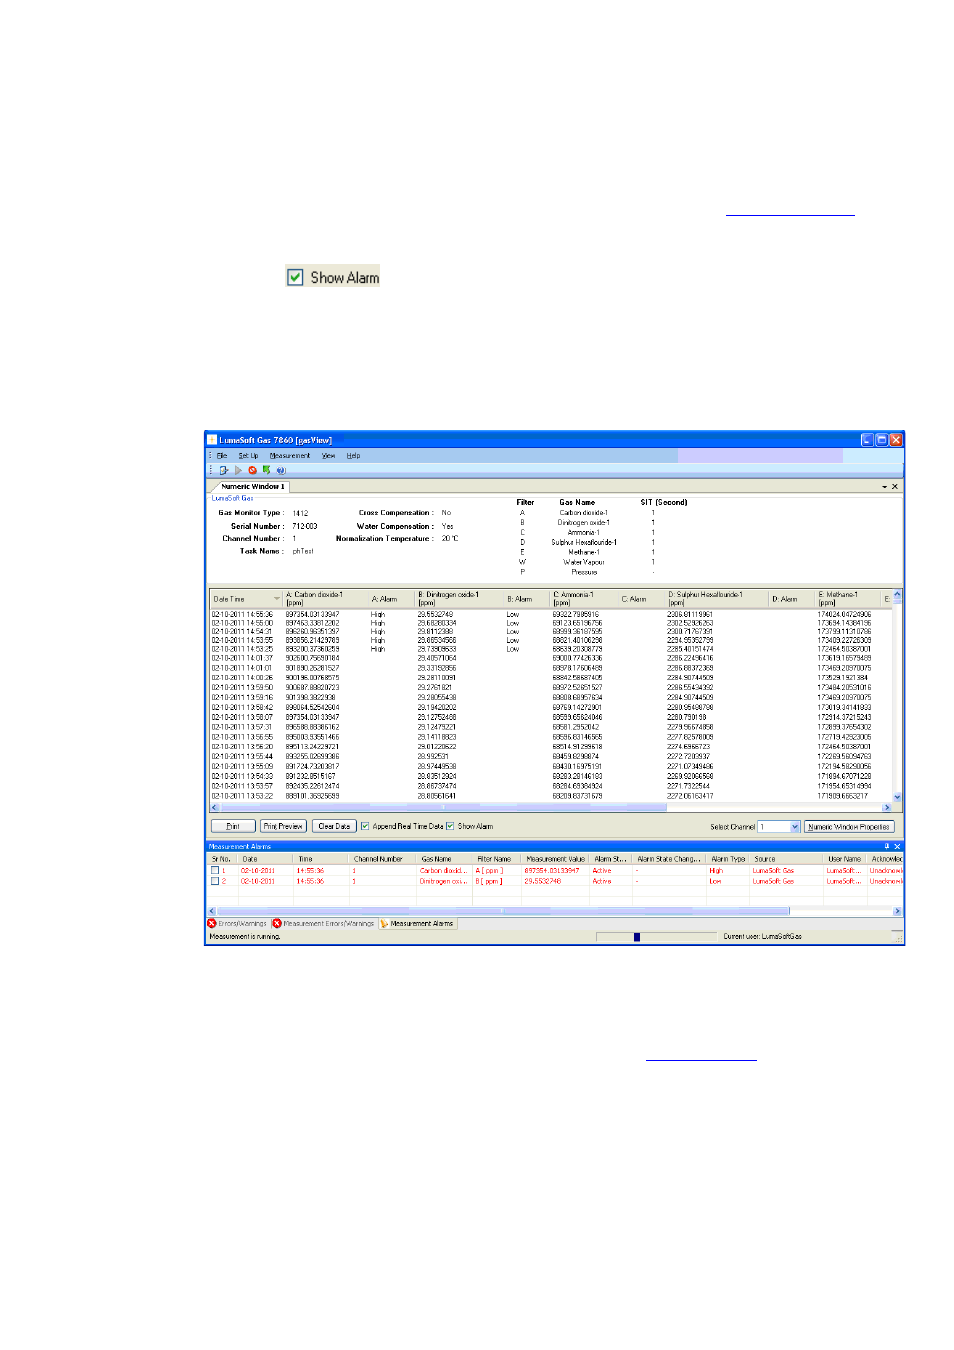Open the Measurement menu
954x1350 pixels.
[290, 456]
